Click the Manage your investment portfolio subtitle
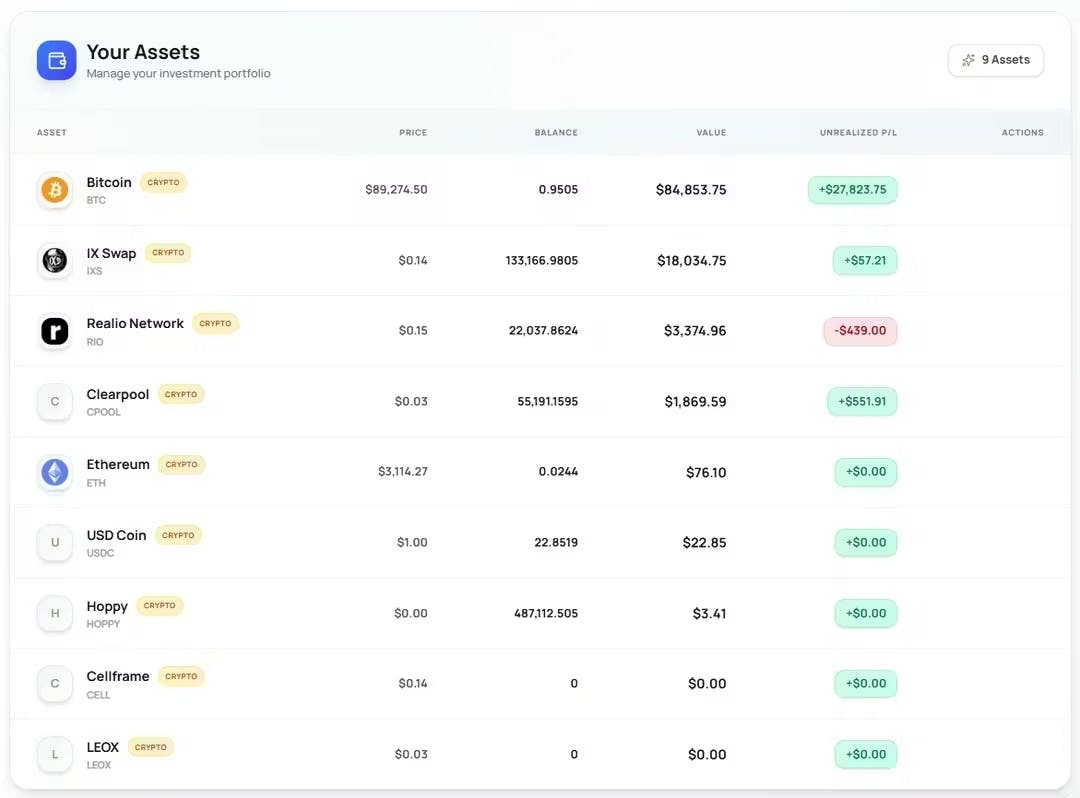Image resolution: width=1080 pixels, height=798 pixels. click(178, 74)
